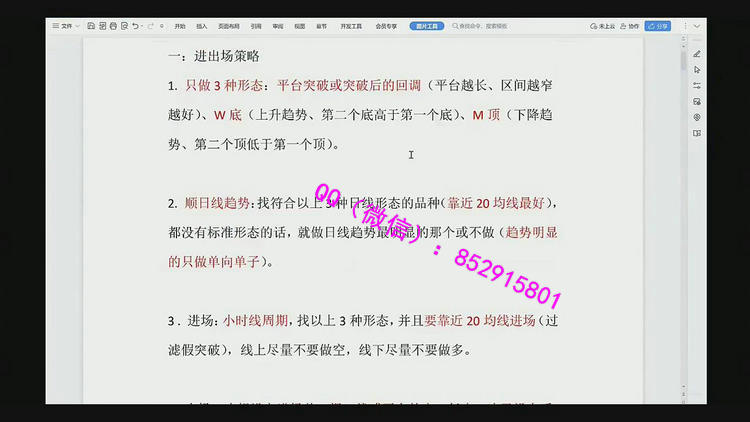Collapse the ribbon with the chevron arrow
Viewport: 750px width, 422px height.
[698, 25]
